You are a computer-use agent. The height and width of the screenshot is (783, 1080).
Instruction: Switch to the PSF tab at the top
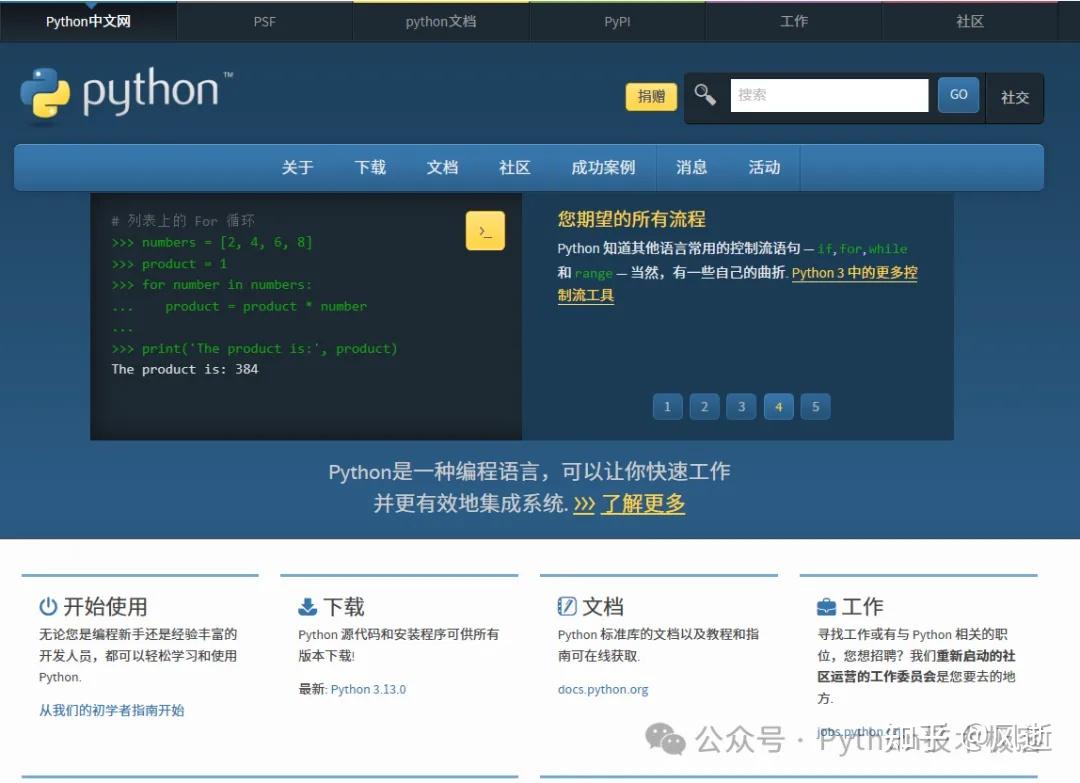click(264, 20)
